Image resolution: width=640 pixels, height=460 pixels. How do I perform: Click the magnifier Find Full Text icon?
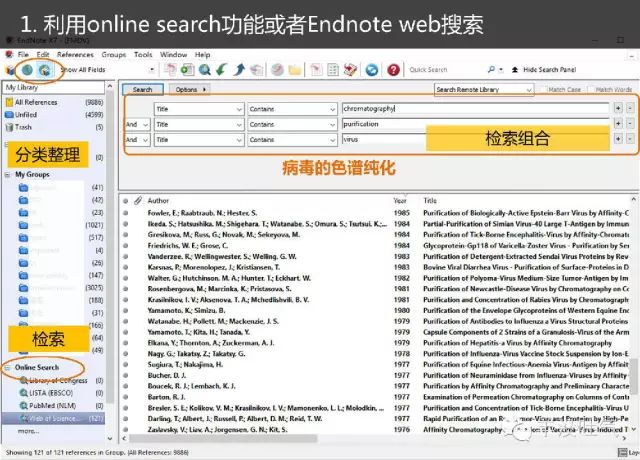(x=204, y=70)
